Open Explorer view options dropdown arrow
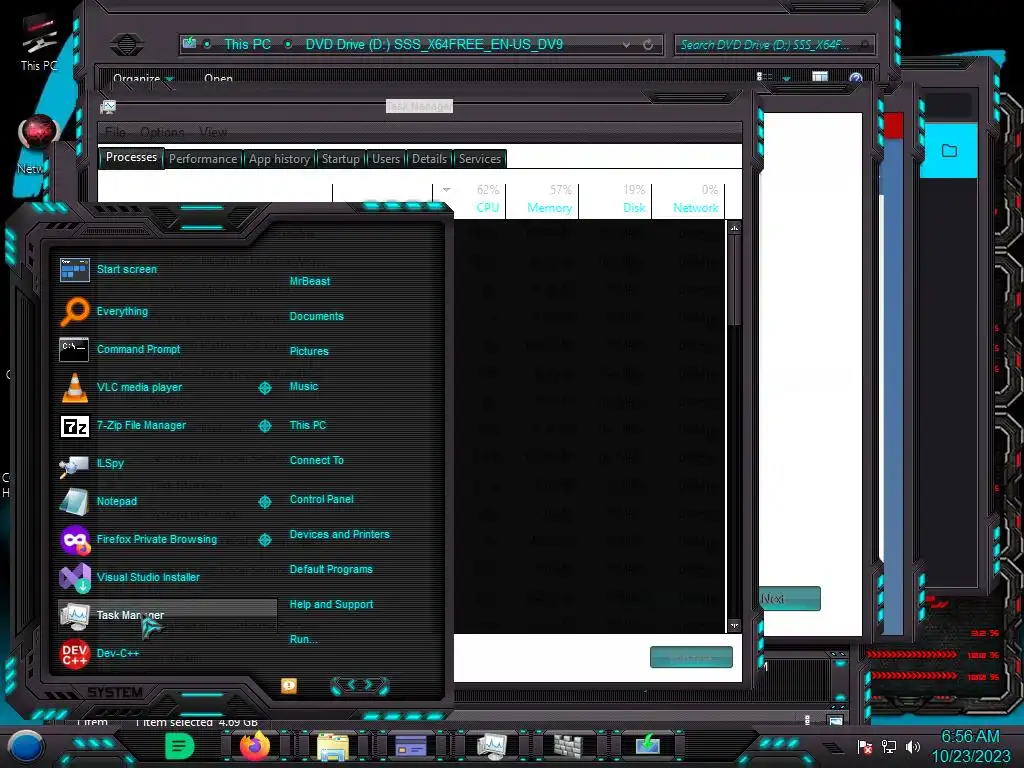This screenshot has width=1024, height=768. [x=786, y=78]
